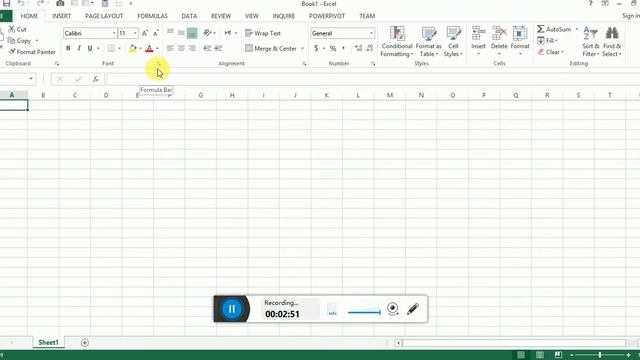The height and width of the screenshot is (360, 640).
Task: Open Format cells menu
Action: pyautogui.click(x=520, y=41)
